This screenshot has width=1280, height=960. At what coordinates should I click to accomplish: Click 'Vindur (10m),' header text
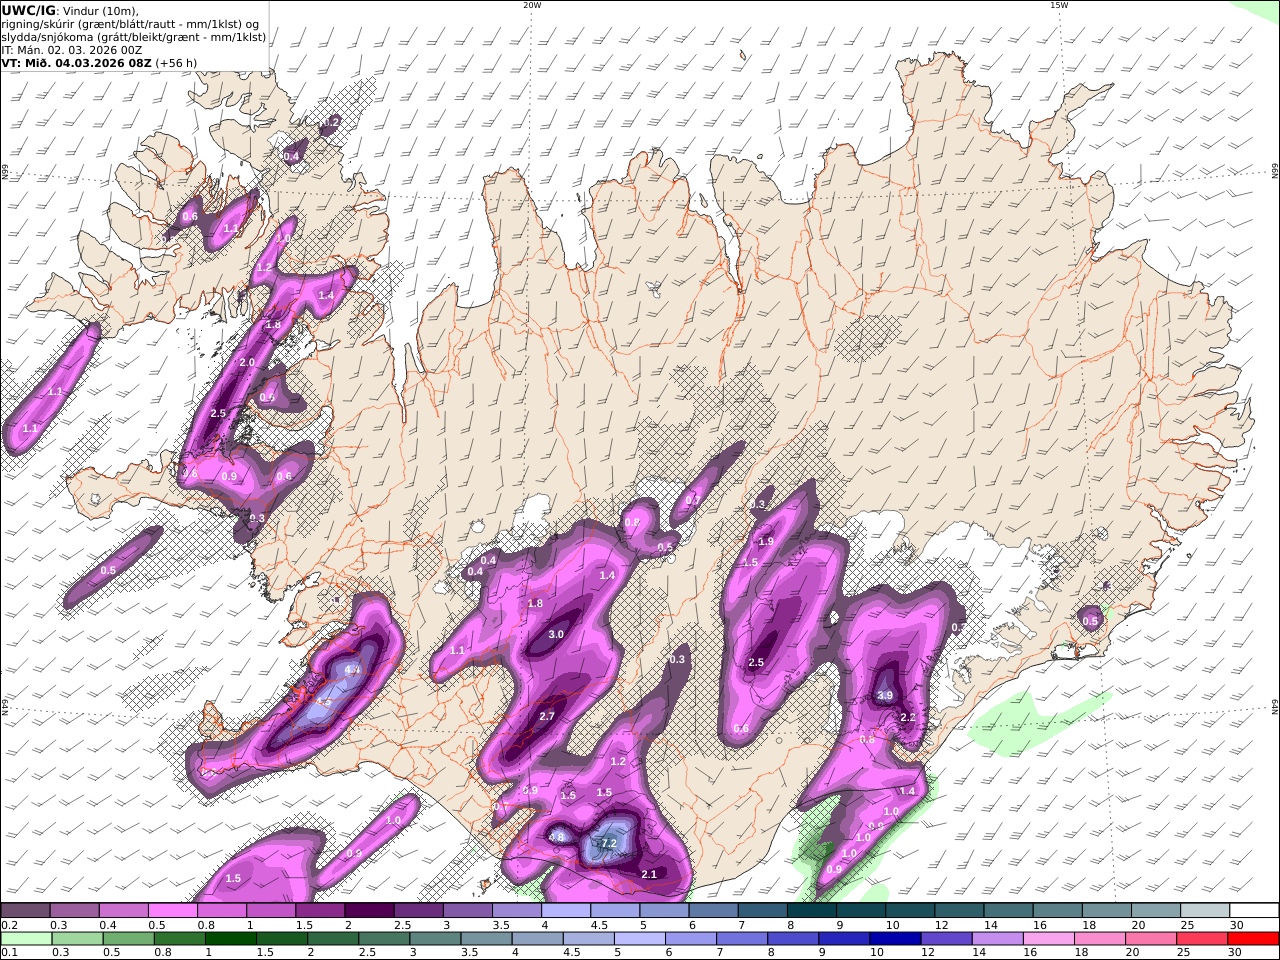(100, 10)
